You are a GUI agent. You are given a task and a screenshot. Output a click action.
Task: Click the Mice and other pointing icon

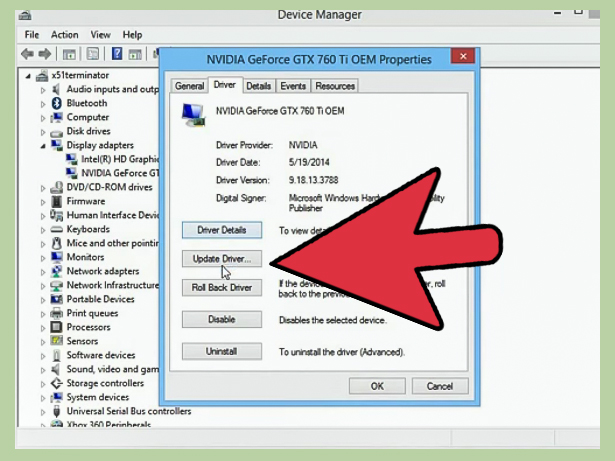point(57,243)
